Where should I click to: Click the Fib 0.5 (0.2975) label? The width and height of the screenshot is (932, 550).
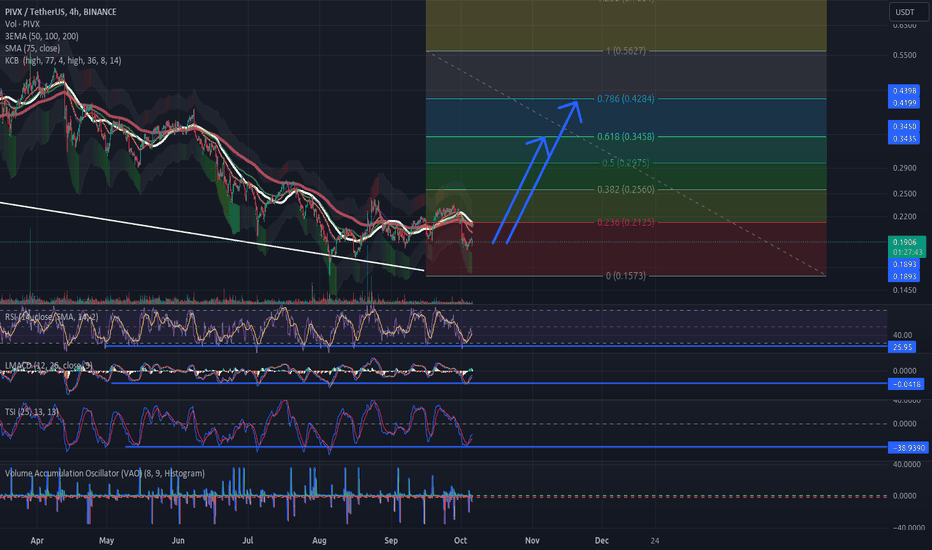tap(625, 163)
